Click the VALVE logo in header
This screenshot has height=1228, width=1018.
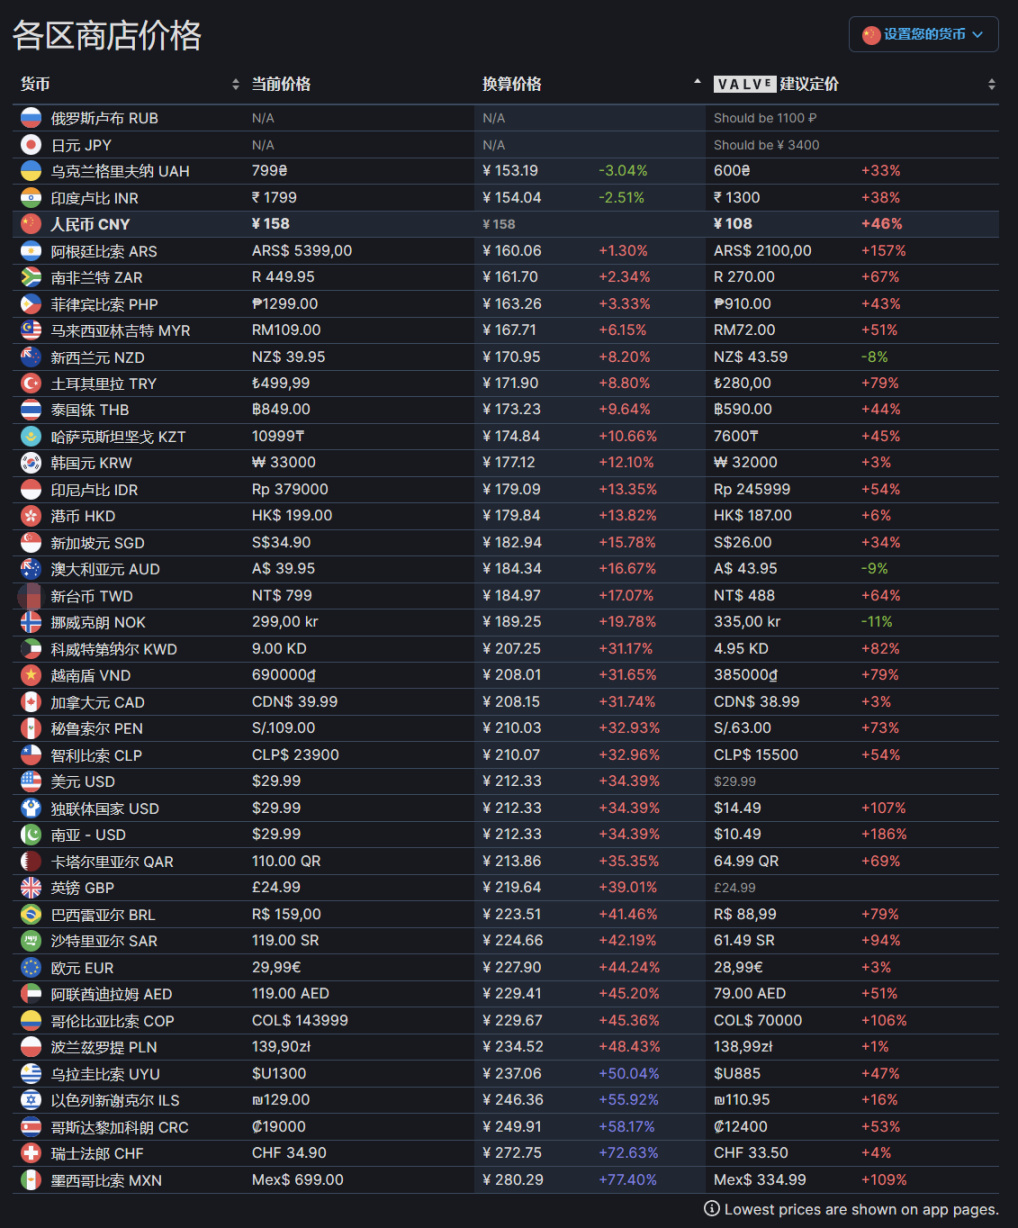pyautogui.click(x=744, y=84)
